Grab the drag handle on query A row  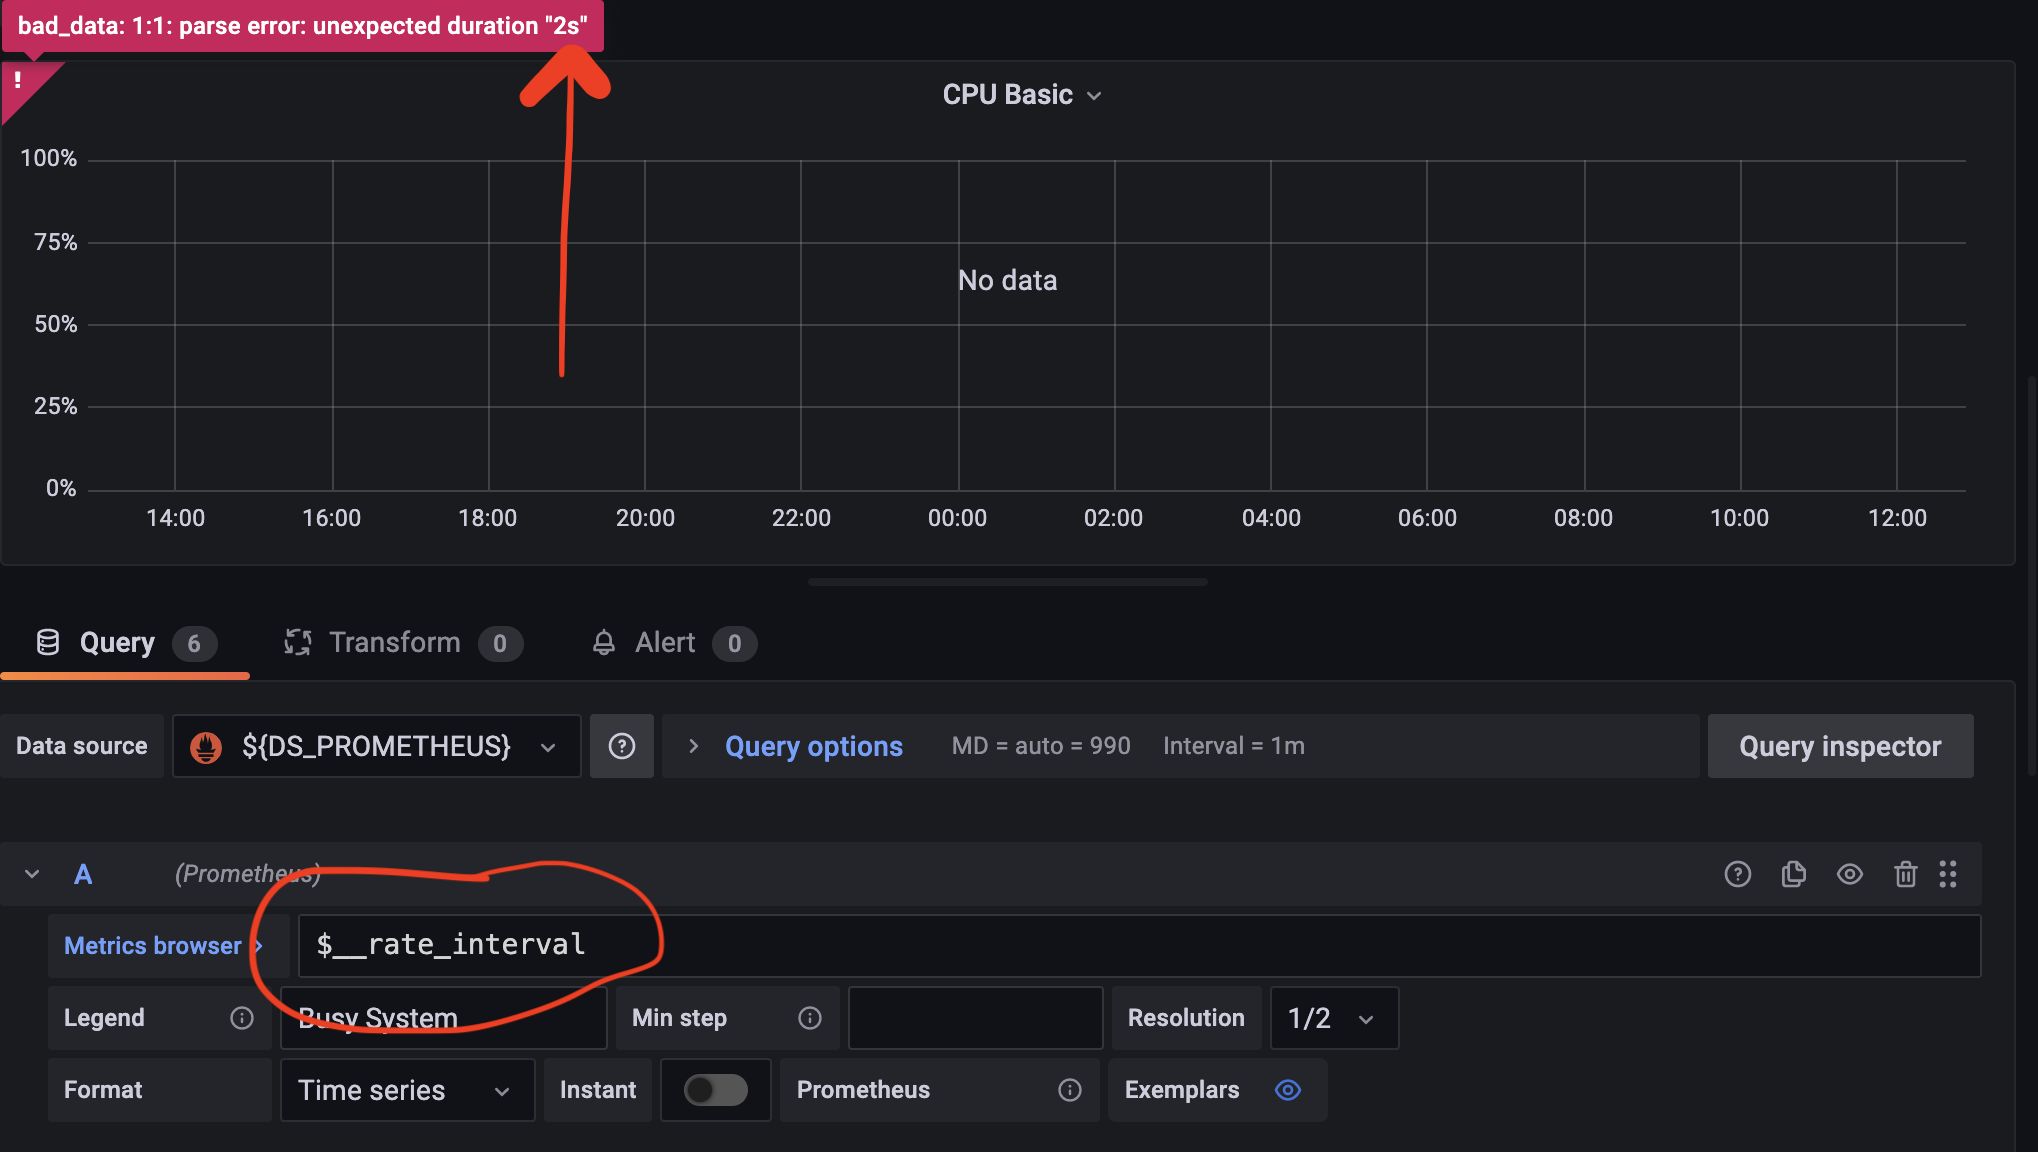point(1948,874)
